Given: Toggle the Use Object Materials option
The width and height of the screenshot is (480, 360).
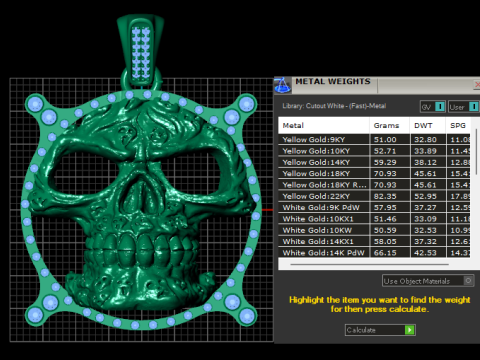Looking at the screenshot, I should 428,281.
